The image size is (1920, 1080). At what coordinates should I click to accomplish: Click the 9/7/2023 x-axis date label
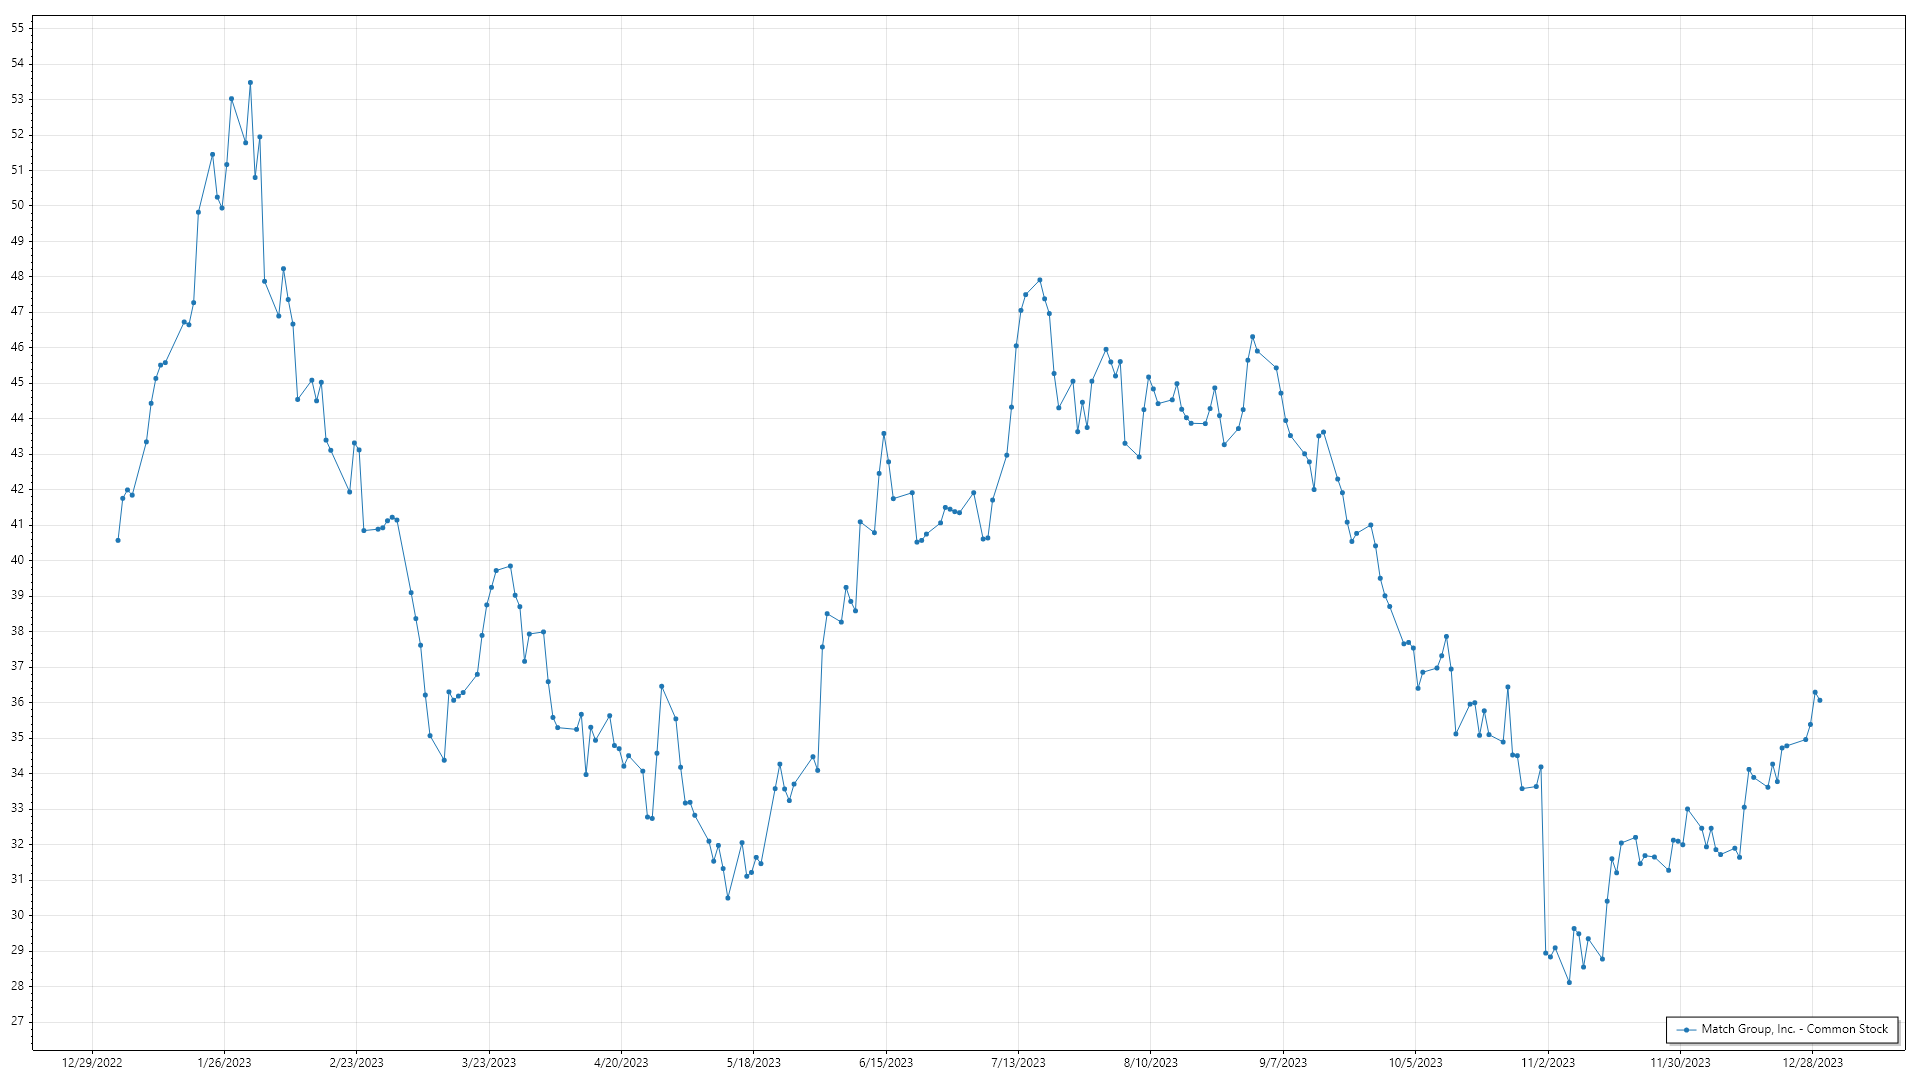pos(1283,1063)
